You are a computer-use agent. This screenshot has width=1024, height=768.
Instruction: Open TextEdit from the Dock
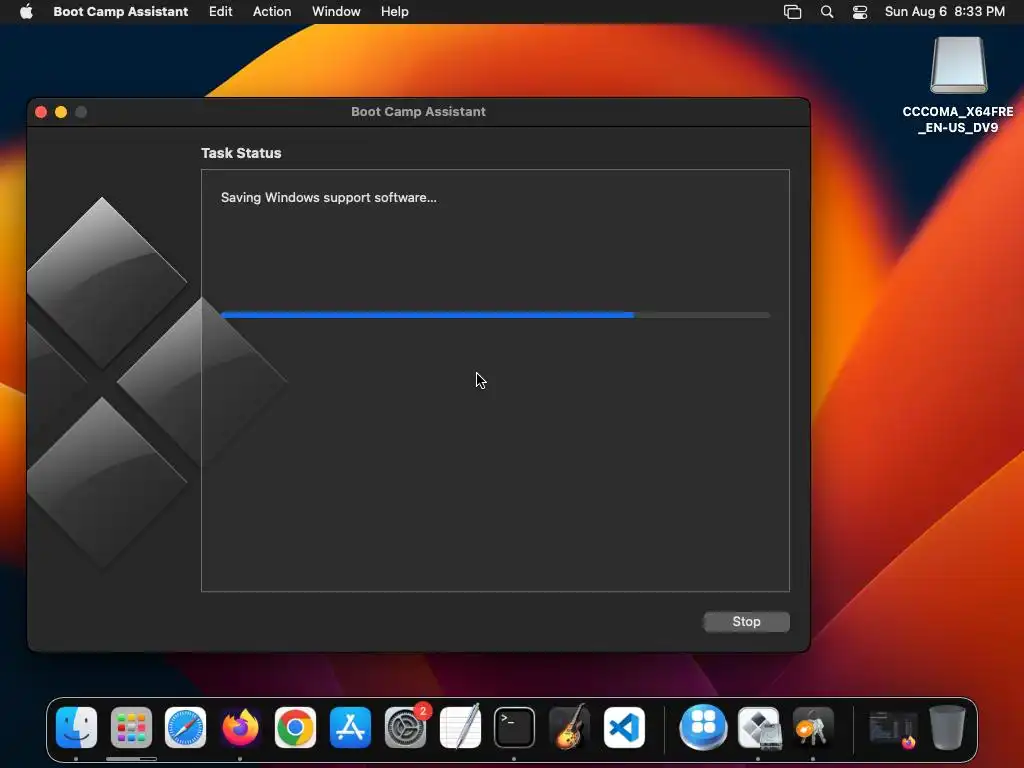[x=460, y=728]
